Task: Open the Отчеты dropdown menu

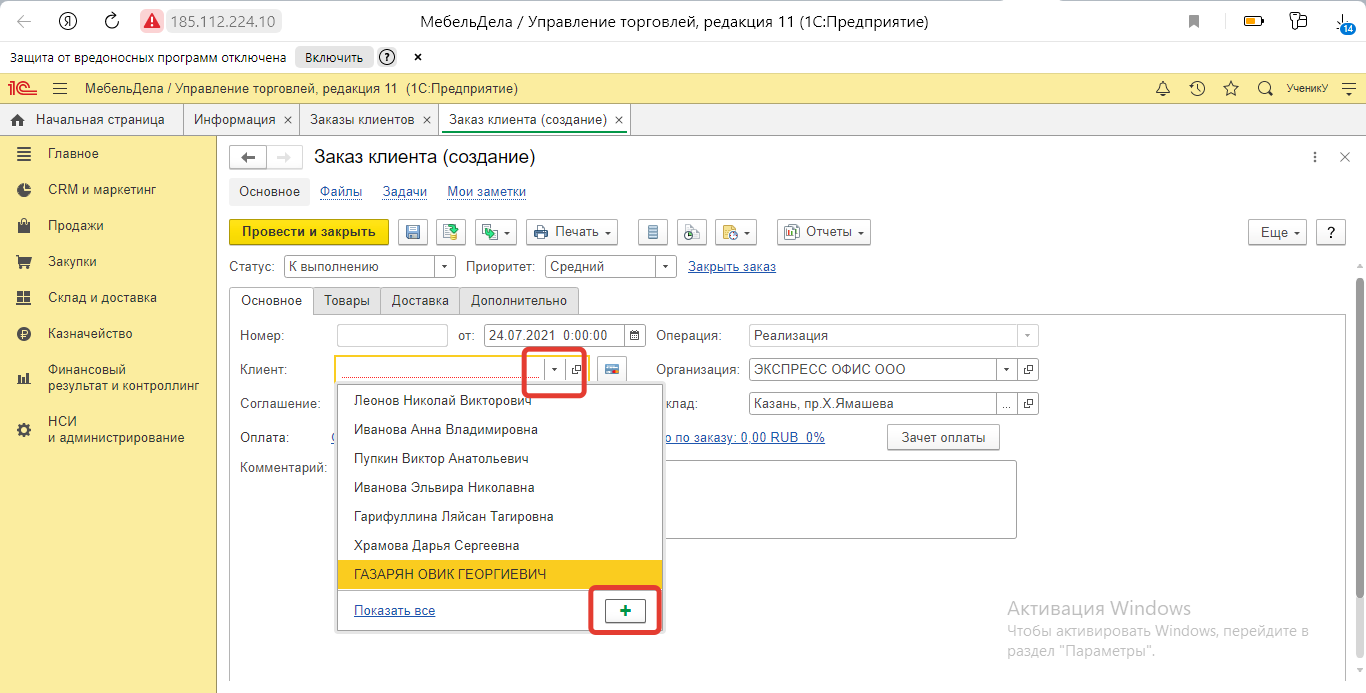Action: [x=824, y=232]
